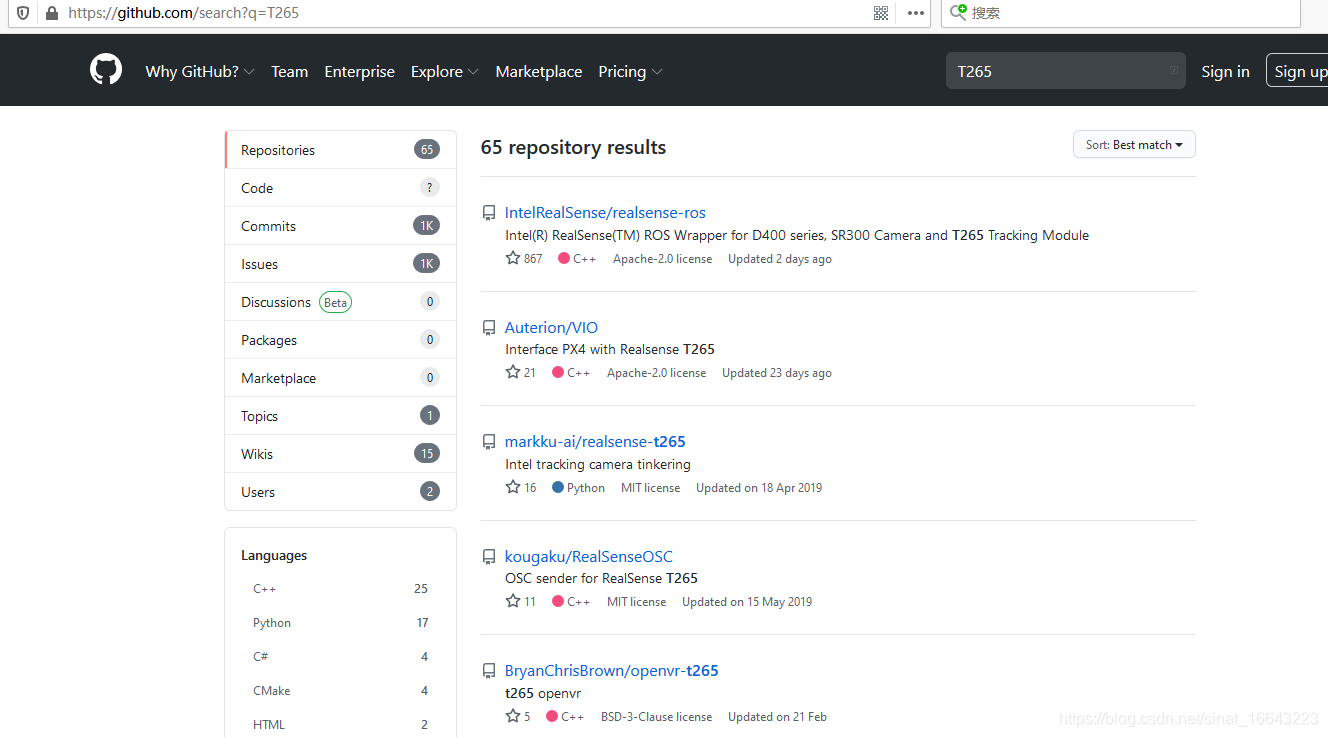Click "Interface PX4 with Realsense T265" description
Image resolution: width=1328 pixels, height=737 pixels.
coord(610,350)
